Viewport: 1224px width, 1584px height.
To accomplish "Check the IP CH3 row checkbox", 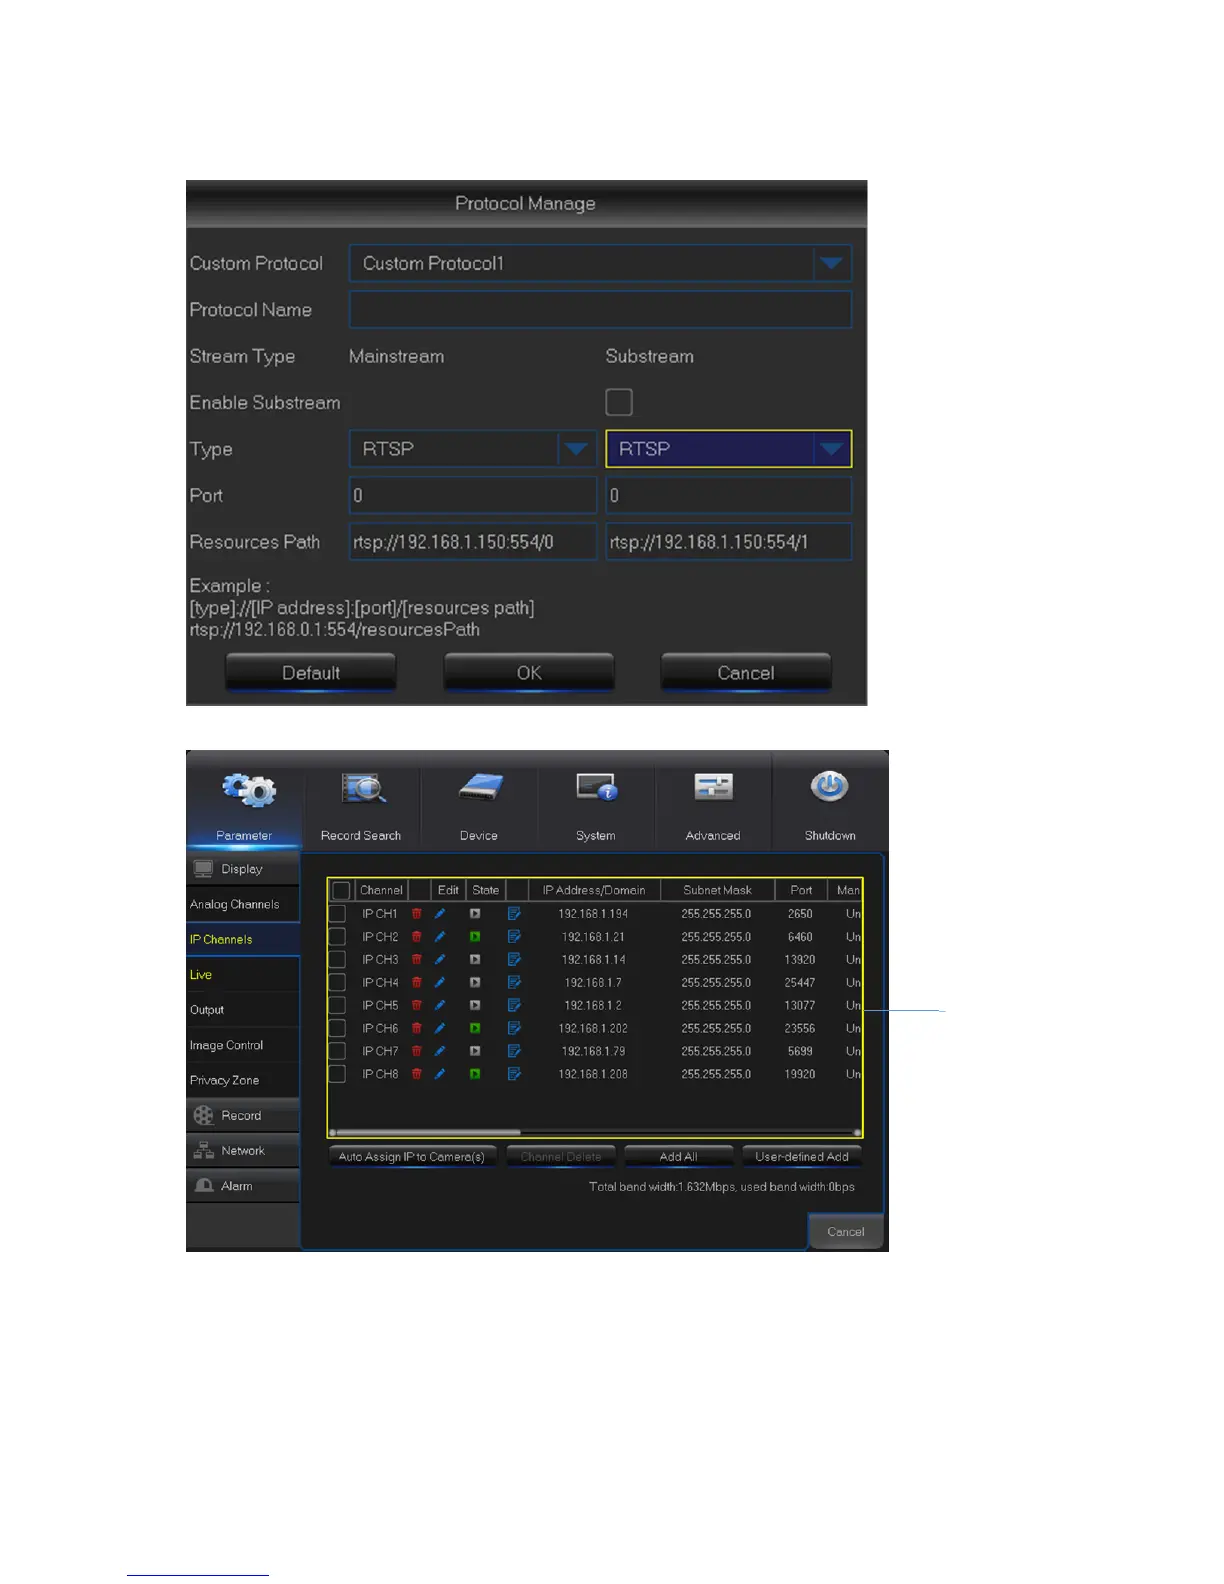I will coord(337,960).
